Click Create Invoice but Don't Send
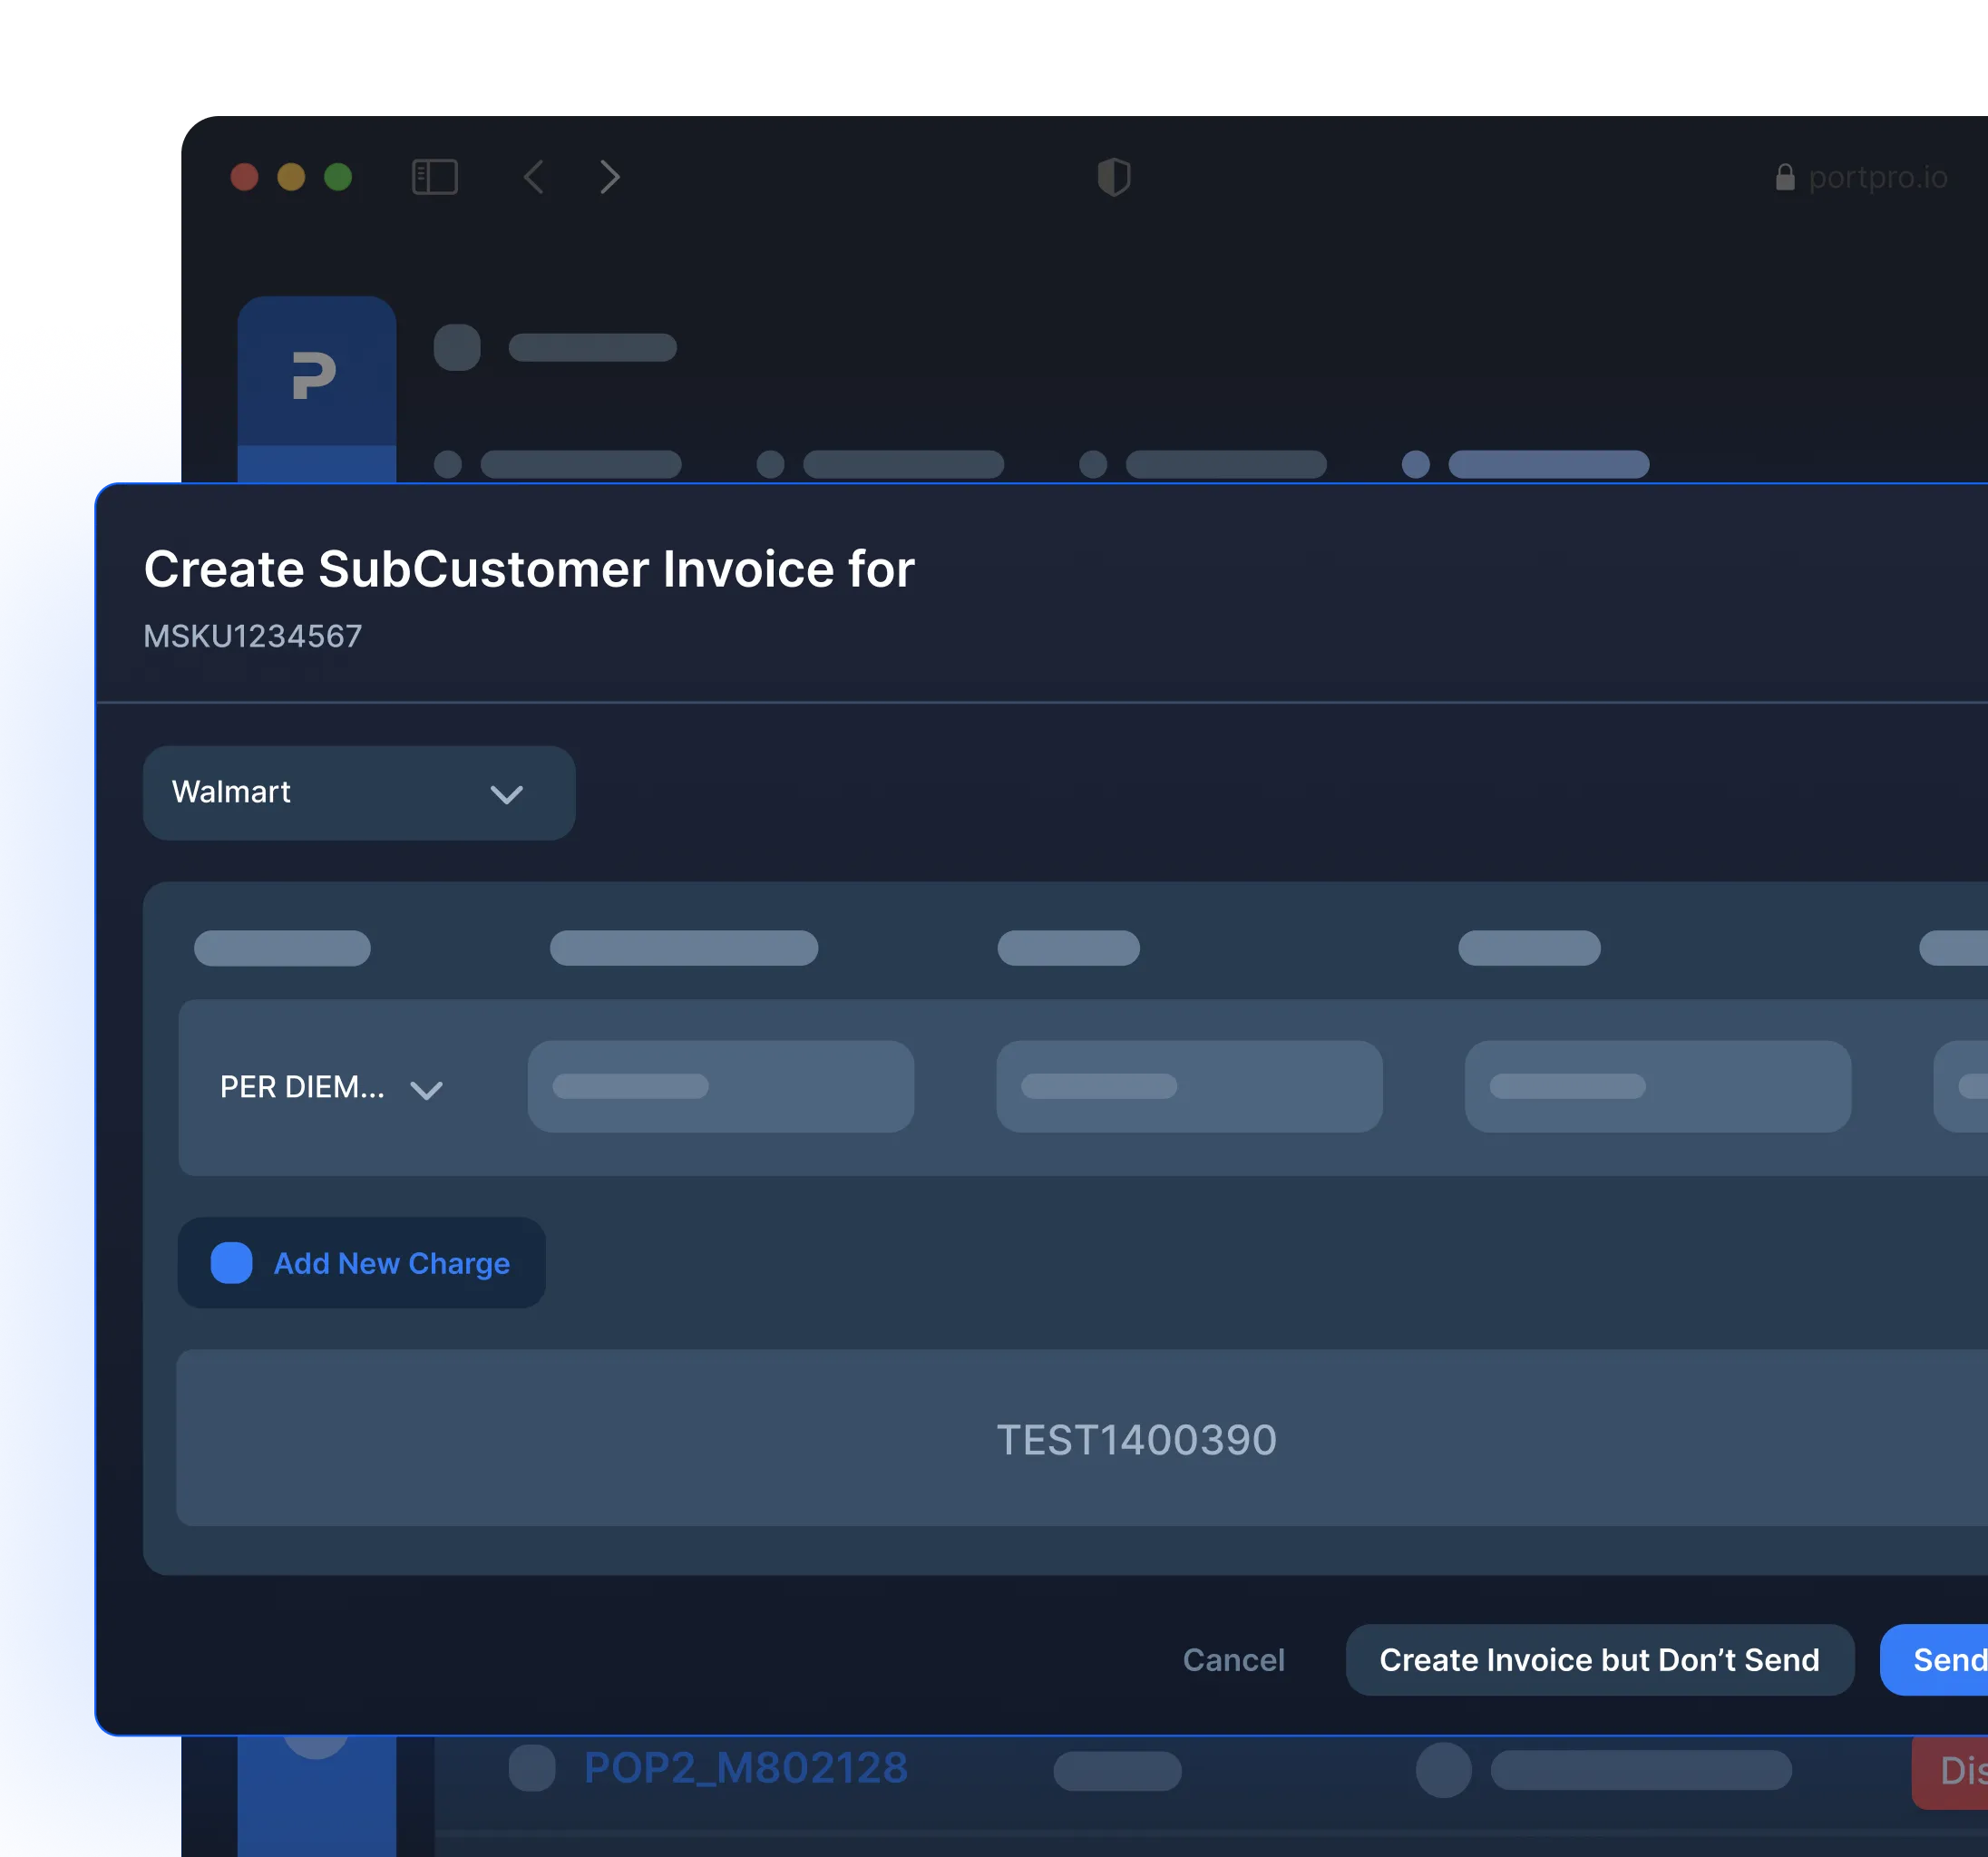Image resolution: width=1988 pixels, height=1857 pixels. 1598,1660
